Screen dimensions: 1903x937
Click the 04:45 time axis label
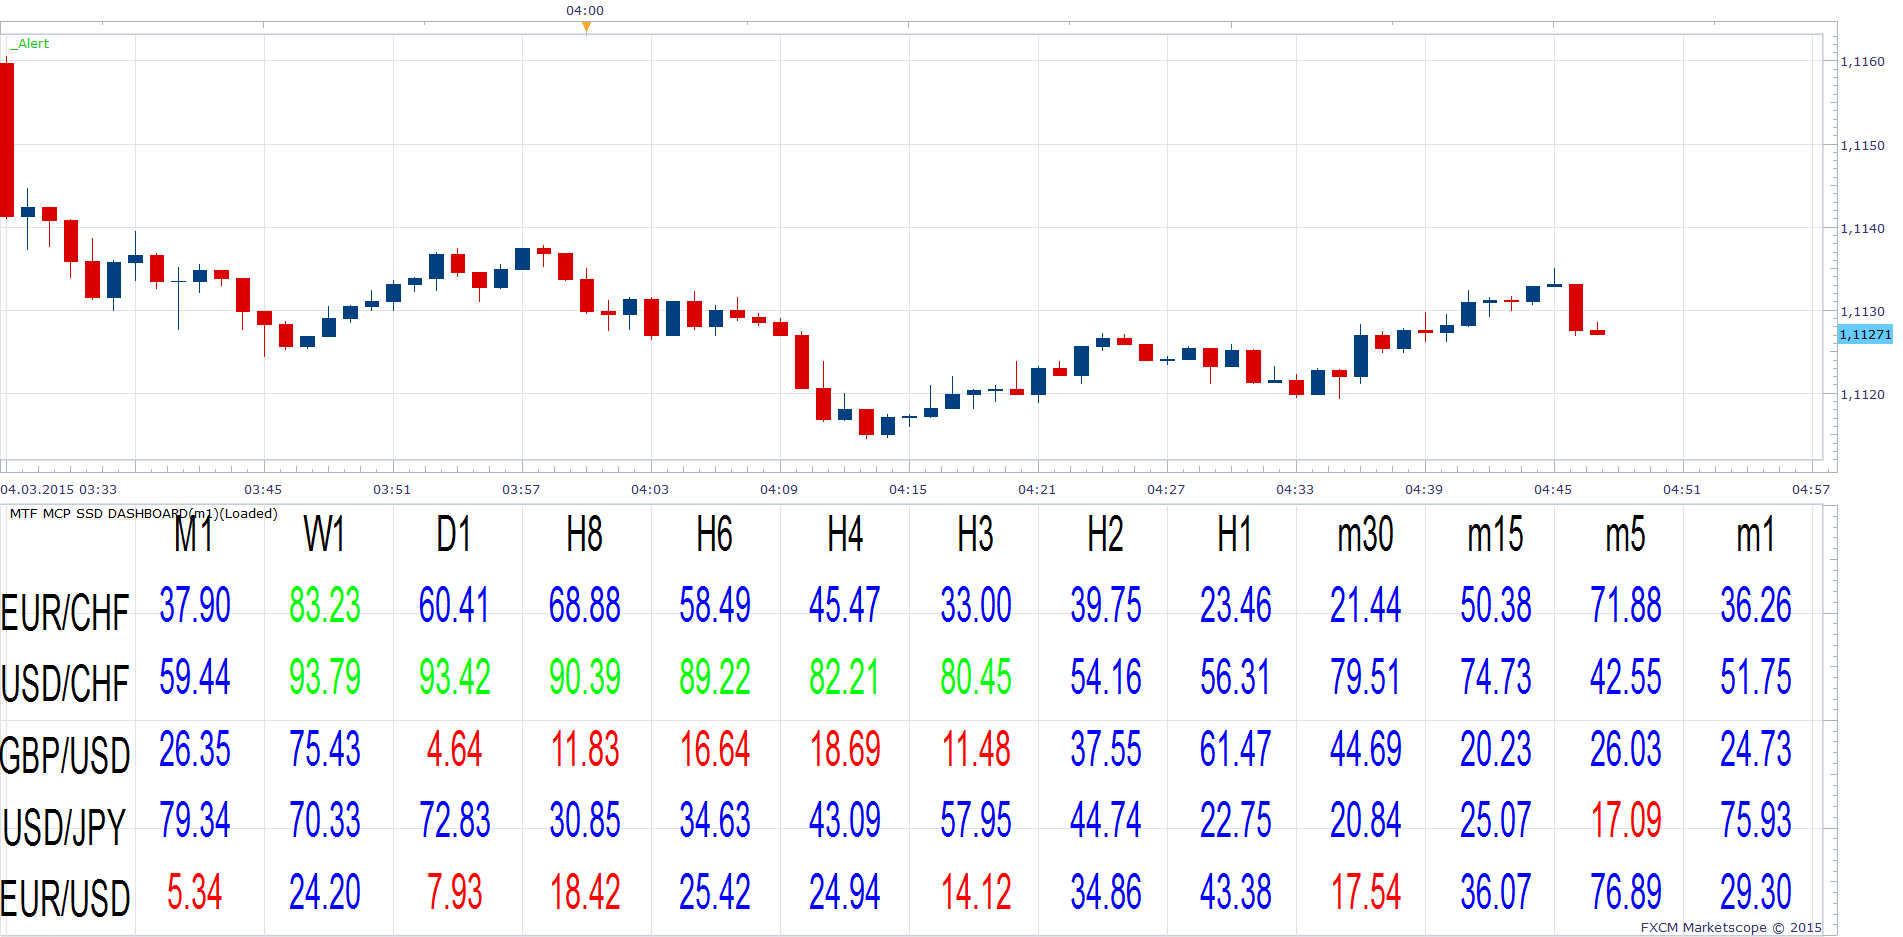(x=1553, y=490)
